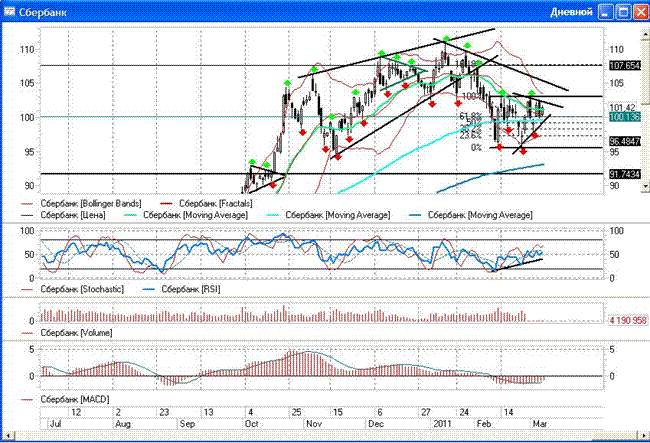Click the horizontal scrollbar right arrow
This screenshot has height=443, width=650.
coord(645,436)
